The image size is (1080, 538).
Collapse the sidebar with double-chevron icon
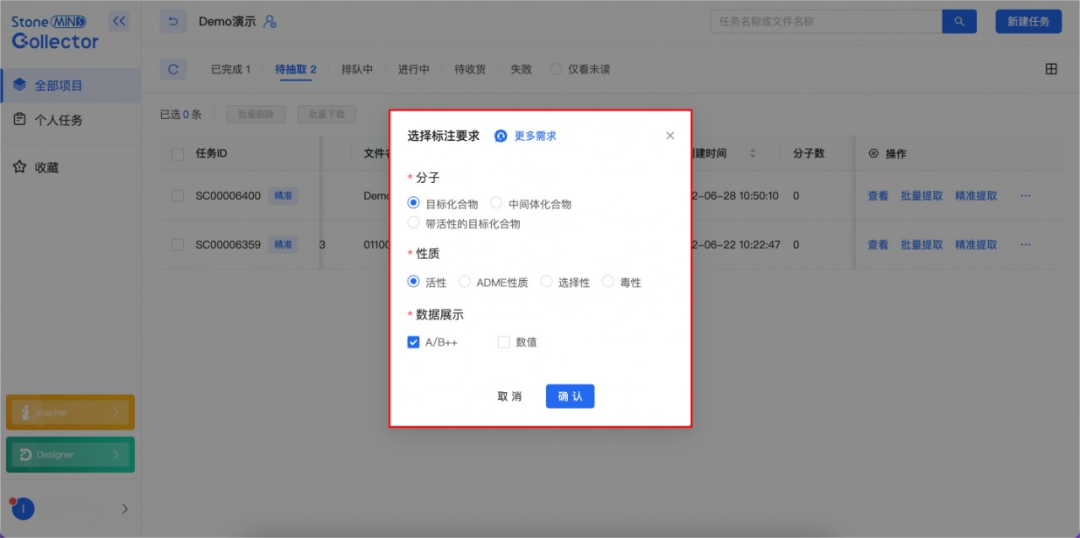click(x=119, y=21)
